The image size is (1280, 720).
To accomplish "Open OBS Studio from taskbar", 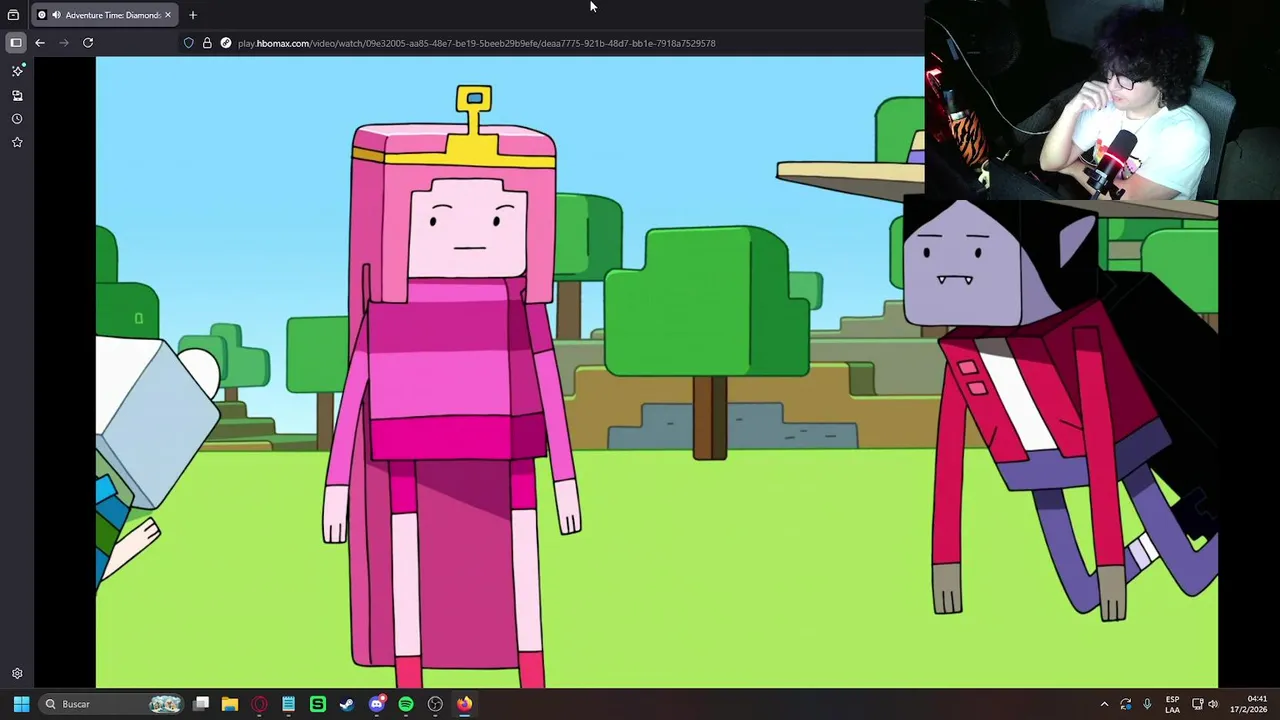I will [435, 704].
